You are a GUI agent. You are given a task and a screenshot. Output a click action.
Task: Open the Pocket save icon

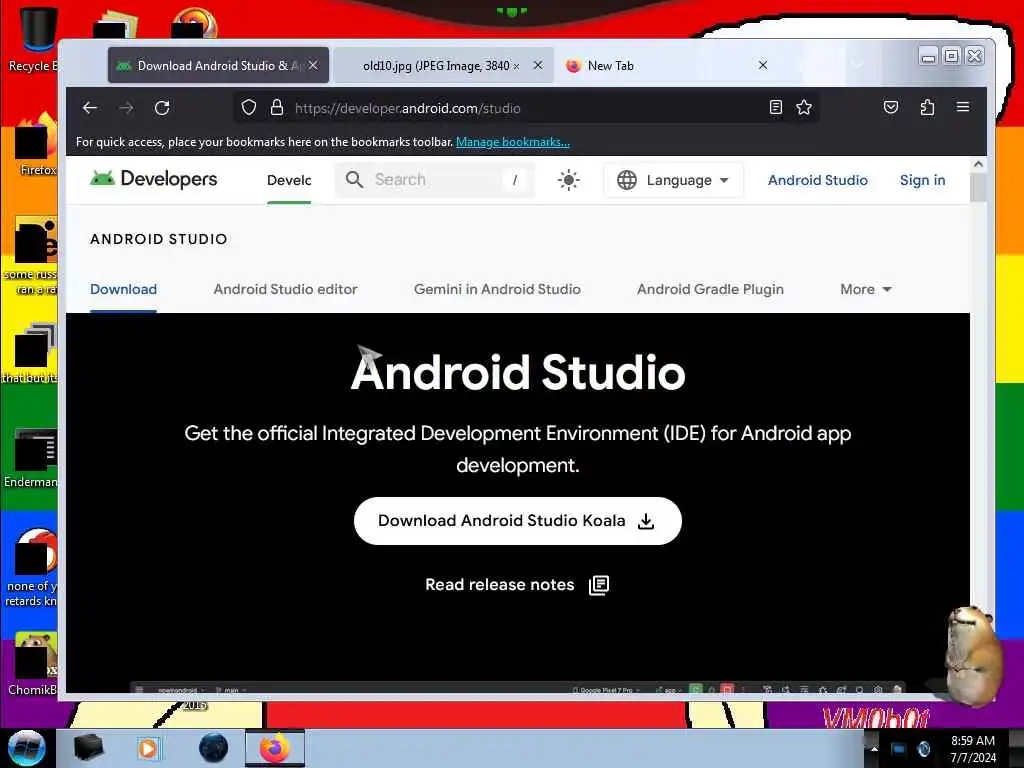click(891, 108)
